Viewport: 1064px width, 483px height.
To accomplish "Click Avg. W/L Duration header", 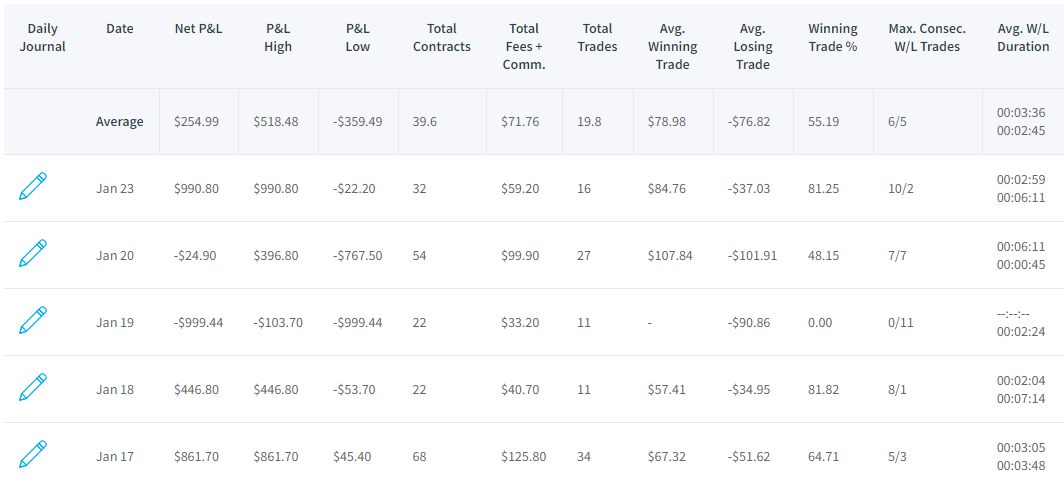I will (1023, 37).
